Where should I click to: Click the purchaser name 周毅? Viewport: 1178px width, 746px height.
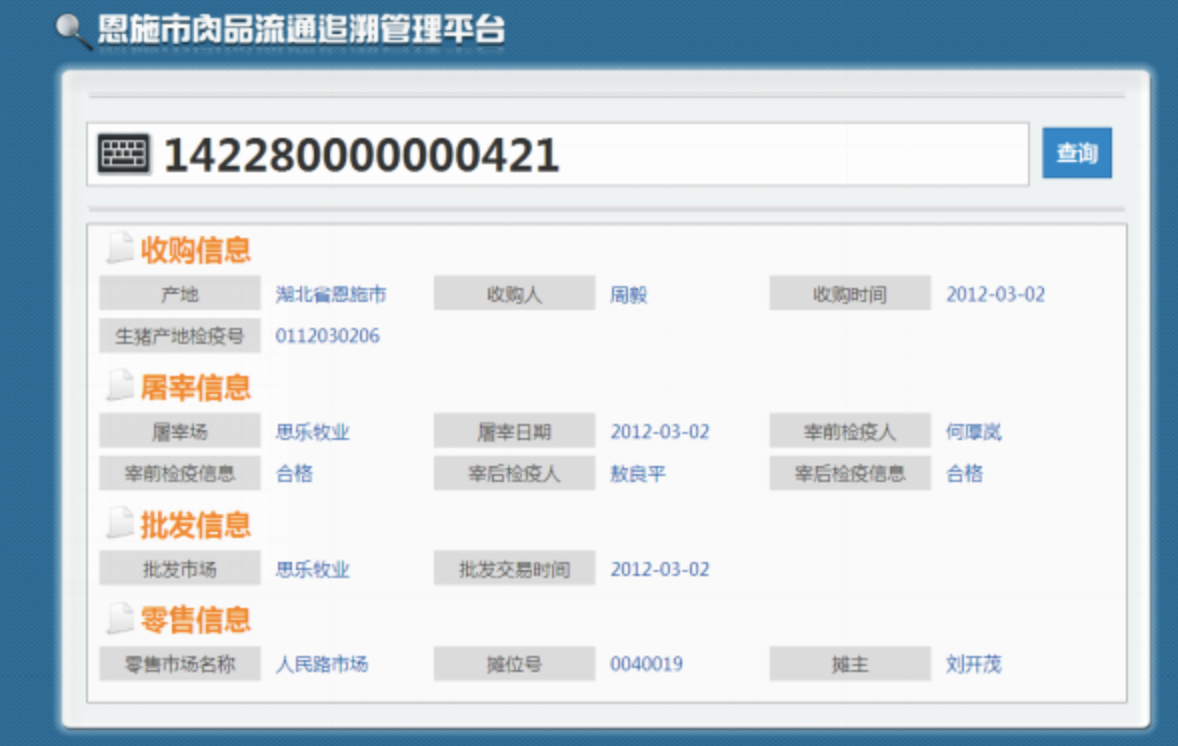point(629,294)
